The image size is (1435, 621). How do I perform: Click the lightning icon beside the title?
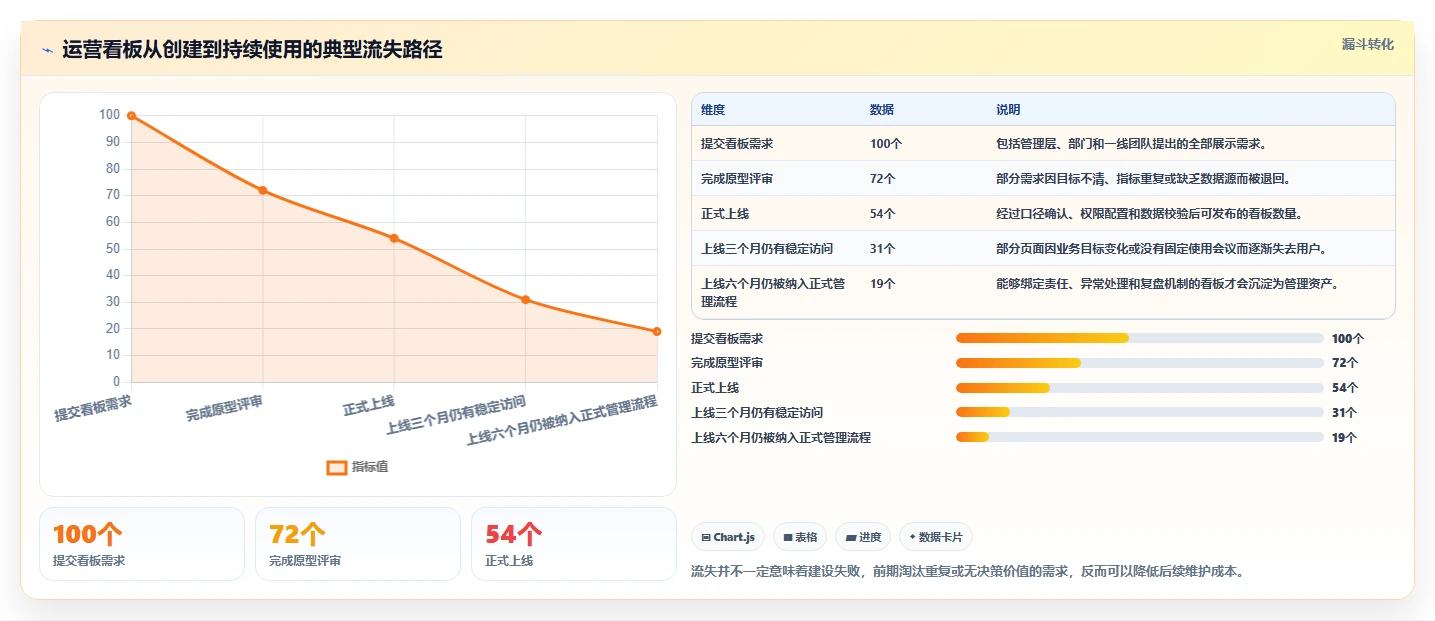point(48,50)
